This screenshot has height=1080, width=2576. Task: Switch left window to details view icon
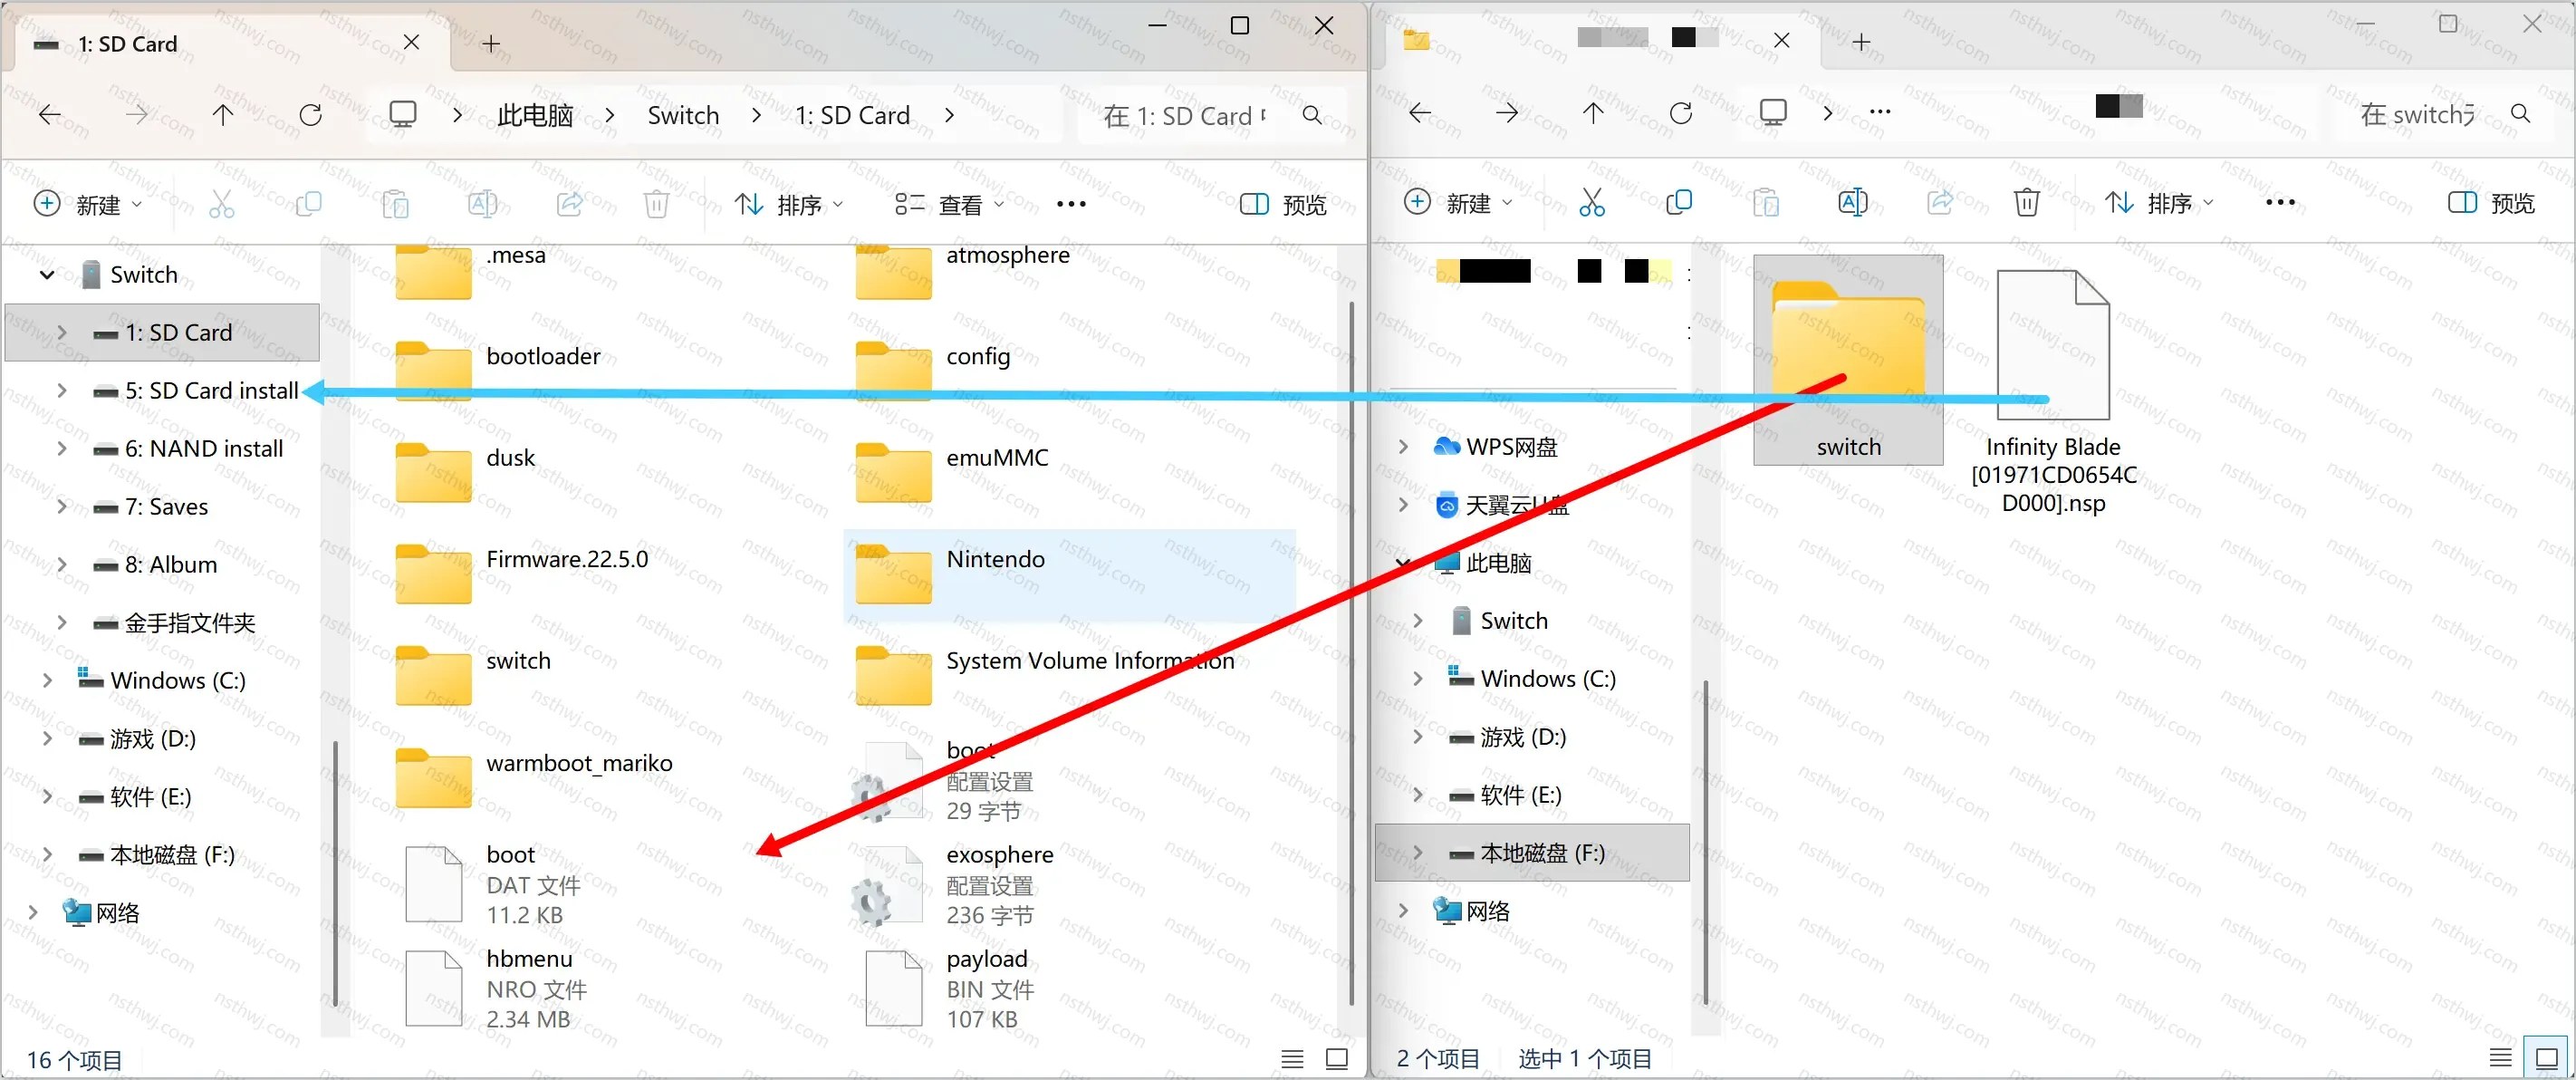[x=1292, y=1058]
